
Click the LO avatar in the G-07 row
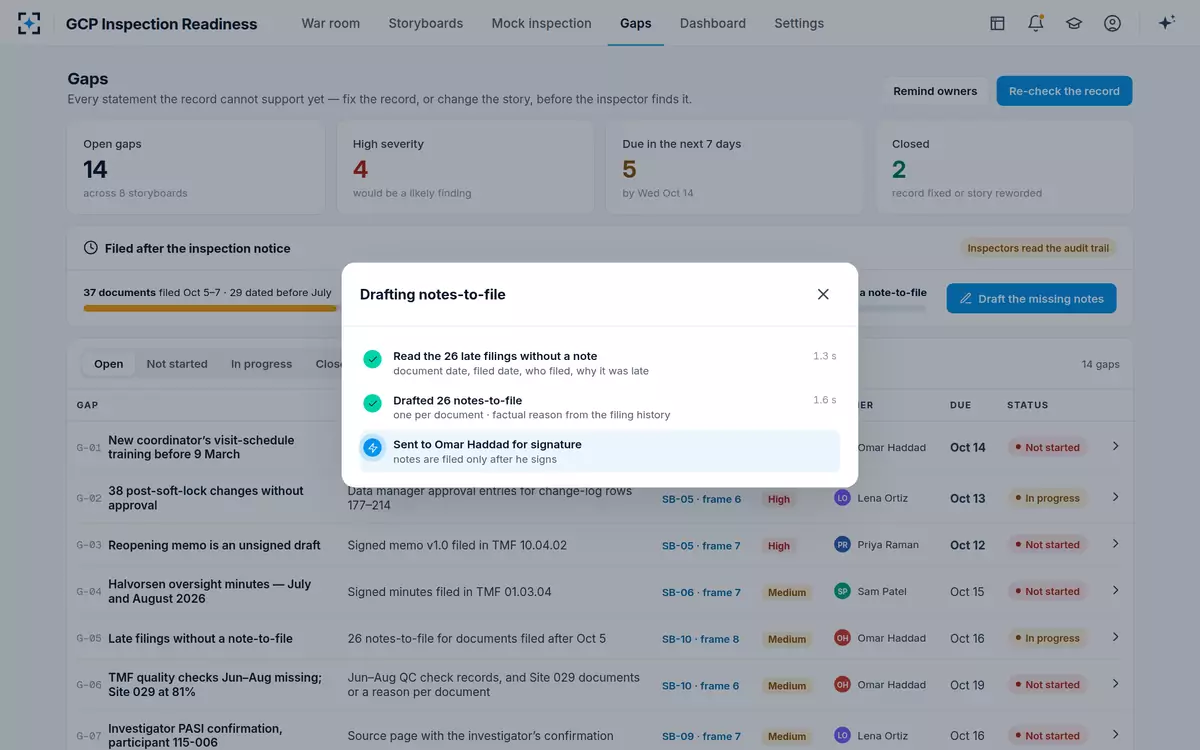click(x=842, y=735)
